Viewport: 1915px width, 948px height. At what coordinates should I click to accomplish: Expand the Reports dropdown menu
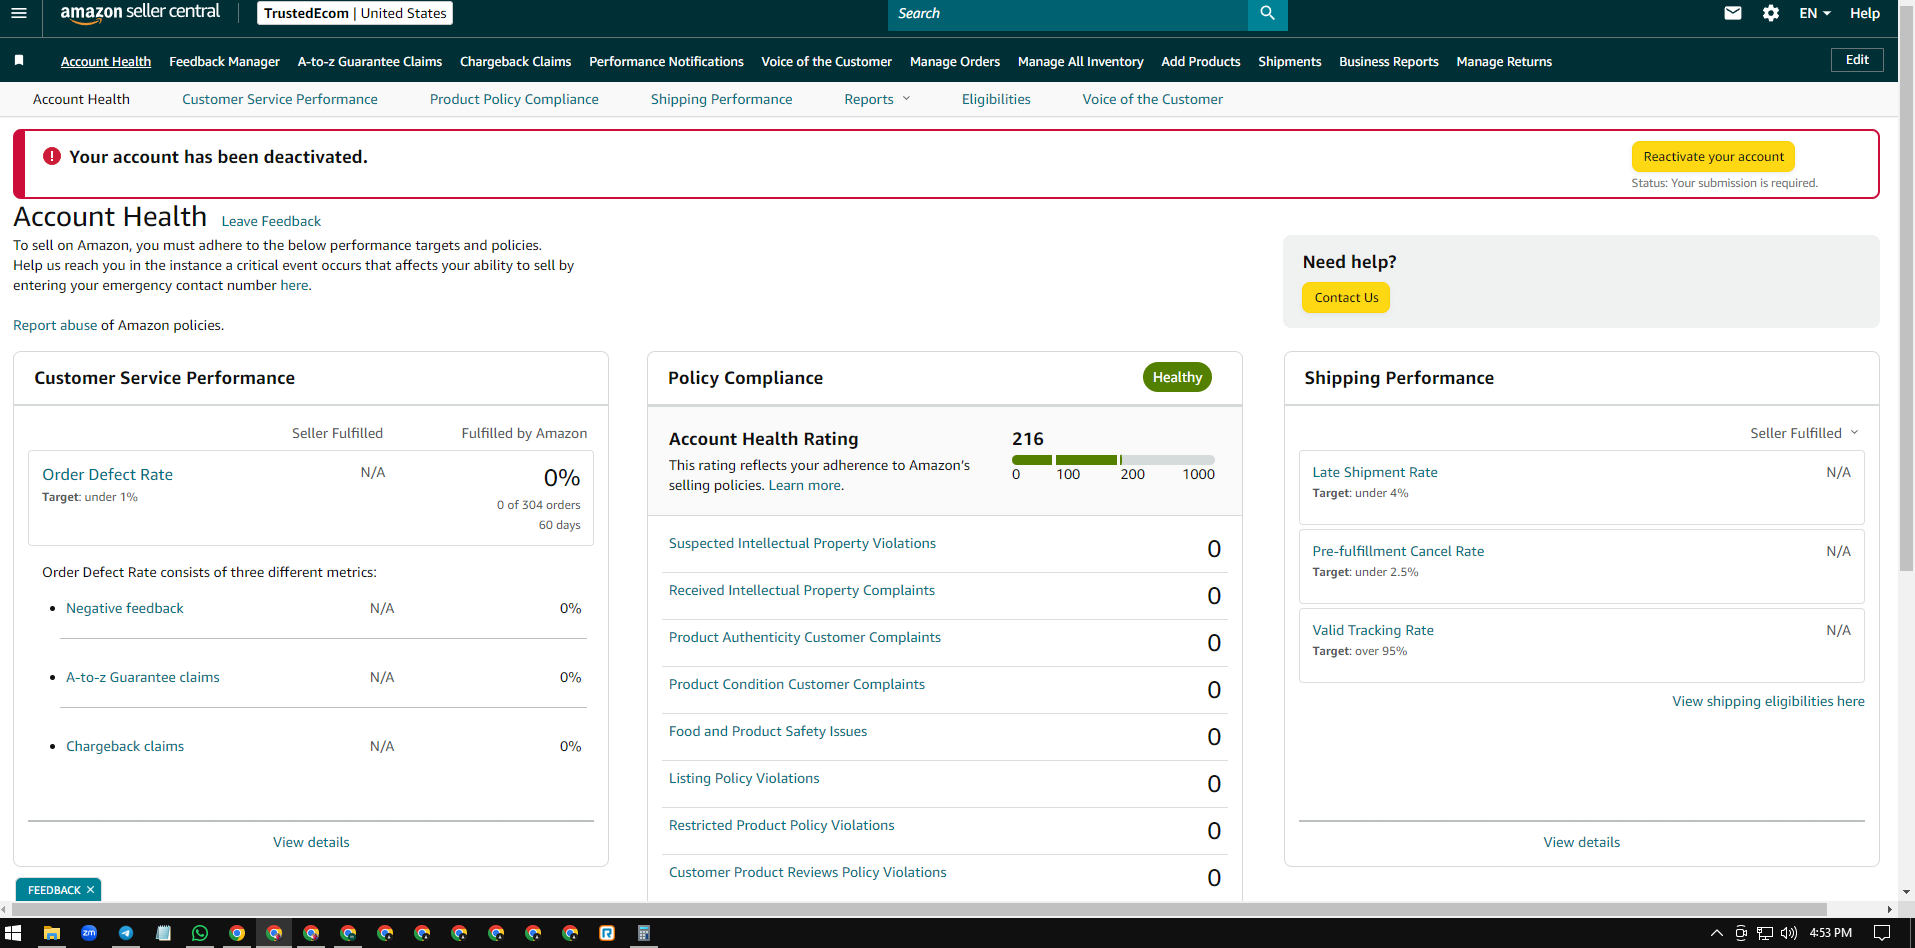coord(877,99)
